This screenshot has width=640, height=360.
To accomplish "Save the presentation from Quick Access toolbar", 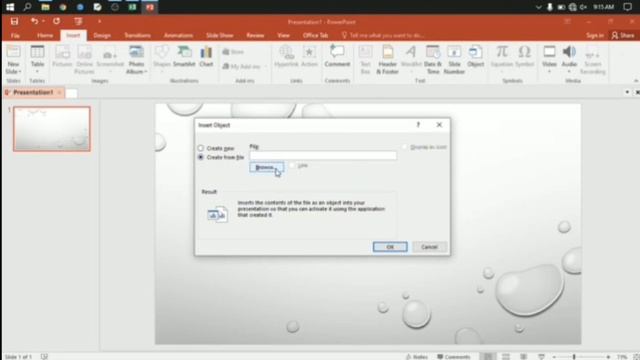I will [x=14, y=21].
